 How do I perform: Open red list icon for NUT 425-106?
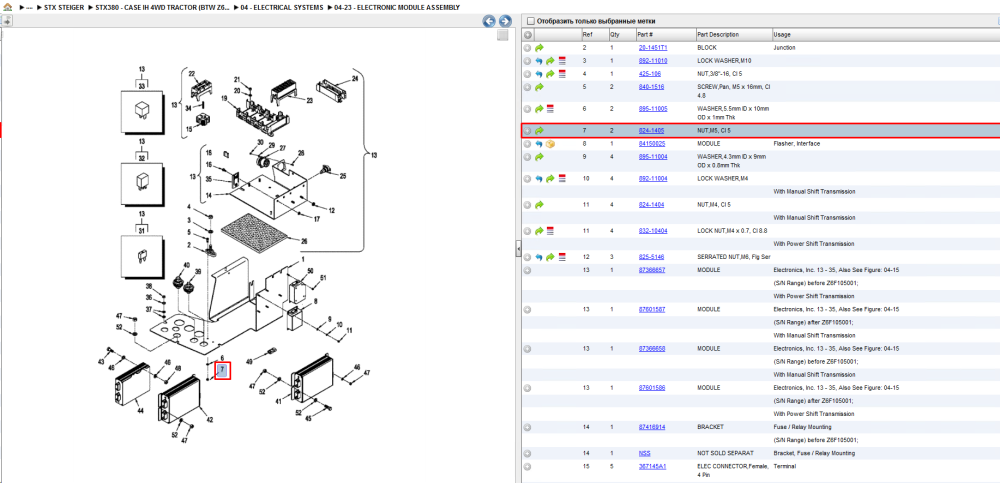pos(562,74)
